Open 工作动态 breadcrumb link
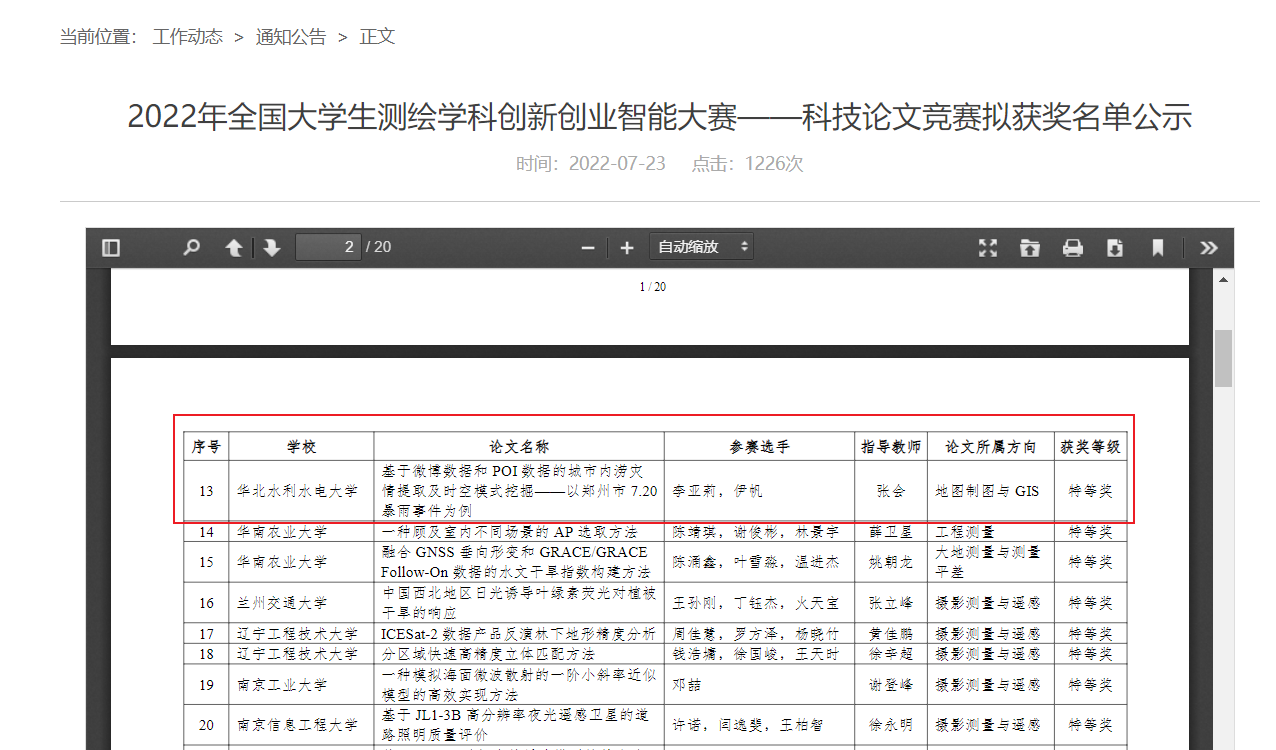Image resolution: width=1276 pixels, height=750 pixels. pos(187,37)
